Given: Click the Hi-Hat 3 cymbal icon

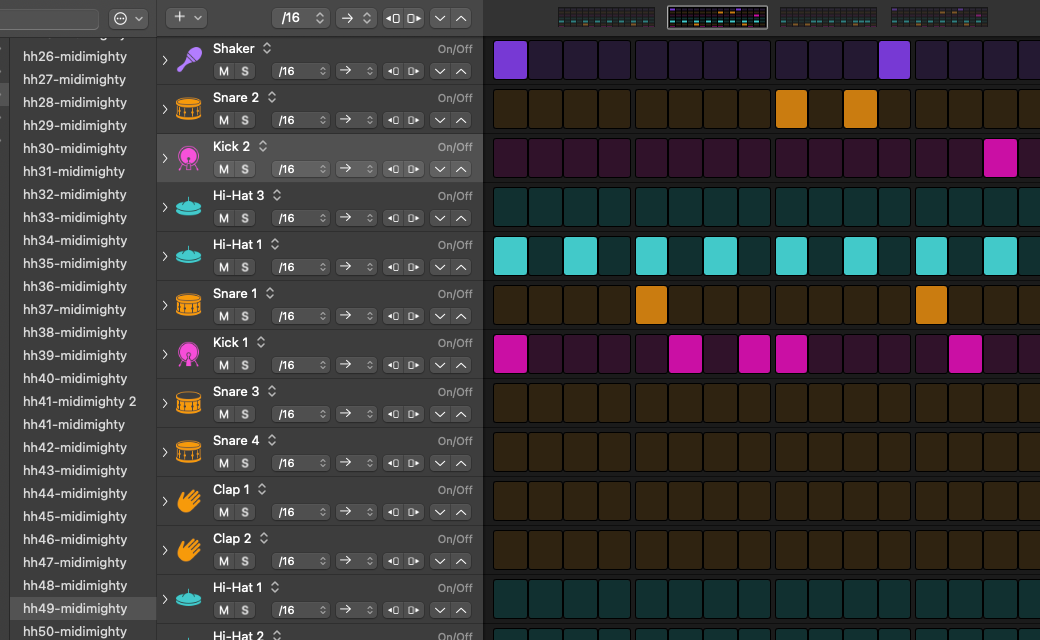Looking at the screenshot, I should tap(189, 207).
